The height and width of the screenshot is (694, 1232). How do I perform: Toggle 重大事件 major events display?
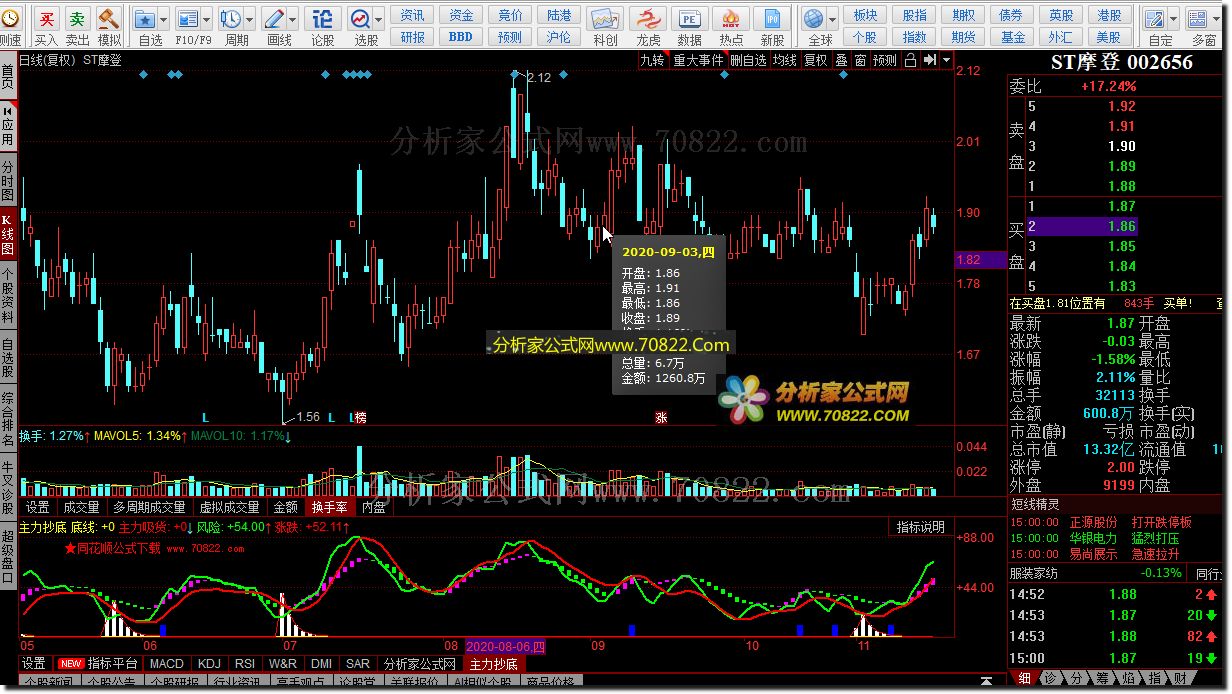[x=698, y=60]
